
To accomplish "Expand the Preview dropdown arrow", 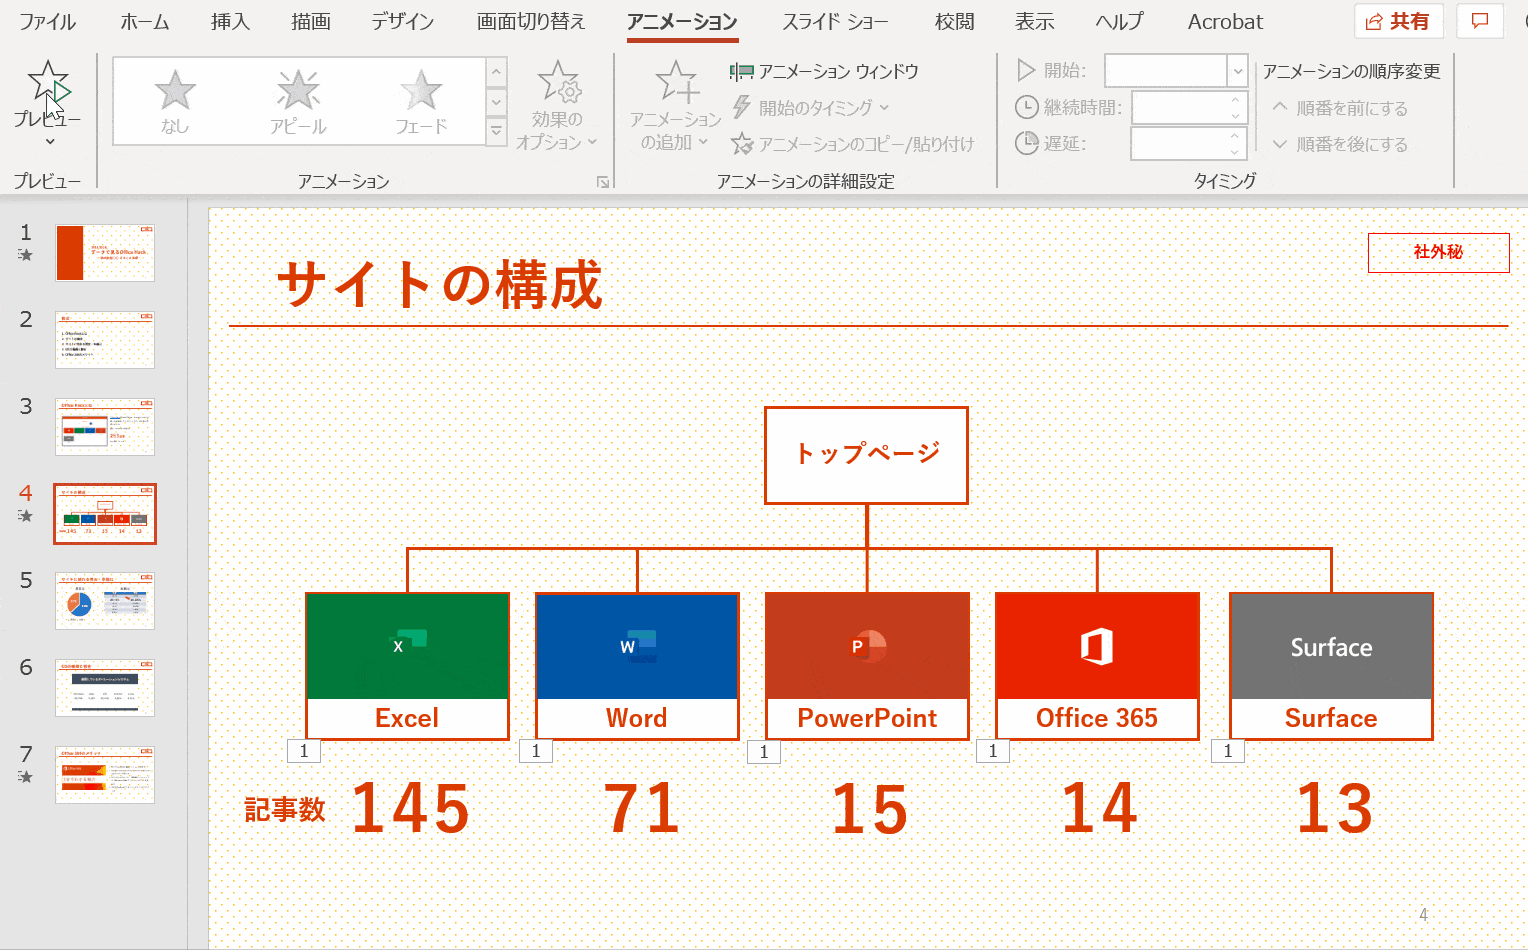I will click(x=48, y=143).
